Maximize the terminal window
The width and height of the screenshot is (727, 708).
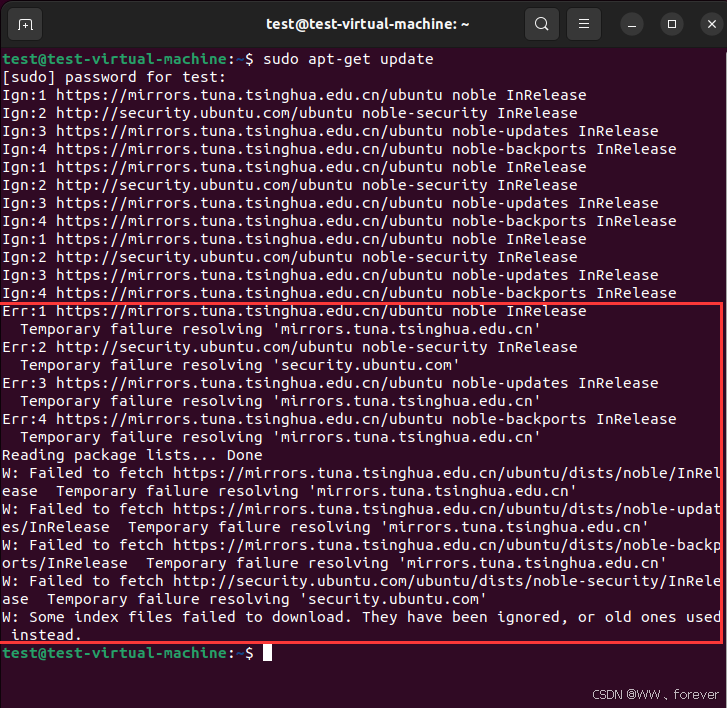click(671, 24)
